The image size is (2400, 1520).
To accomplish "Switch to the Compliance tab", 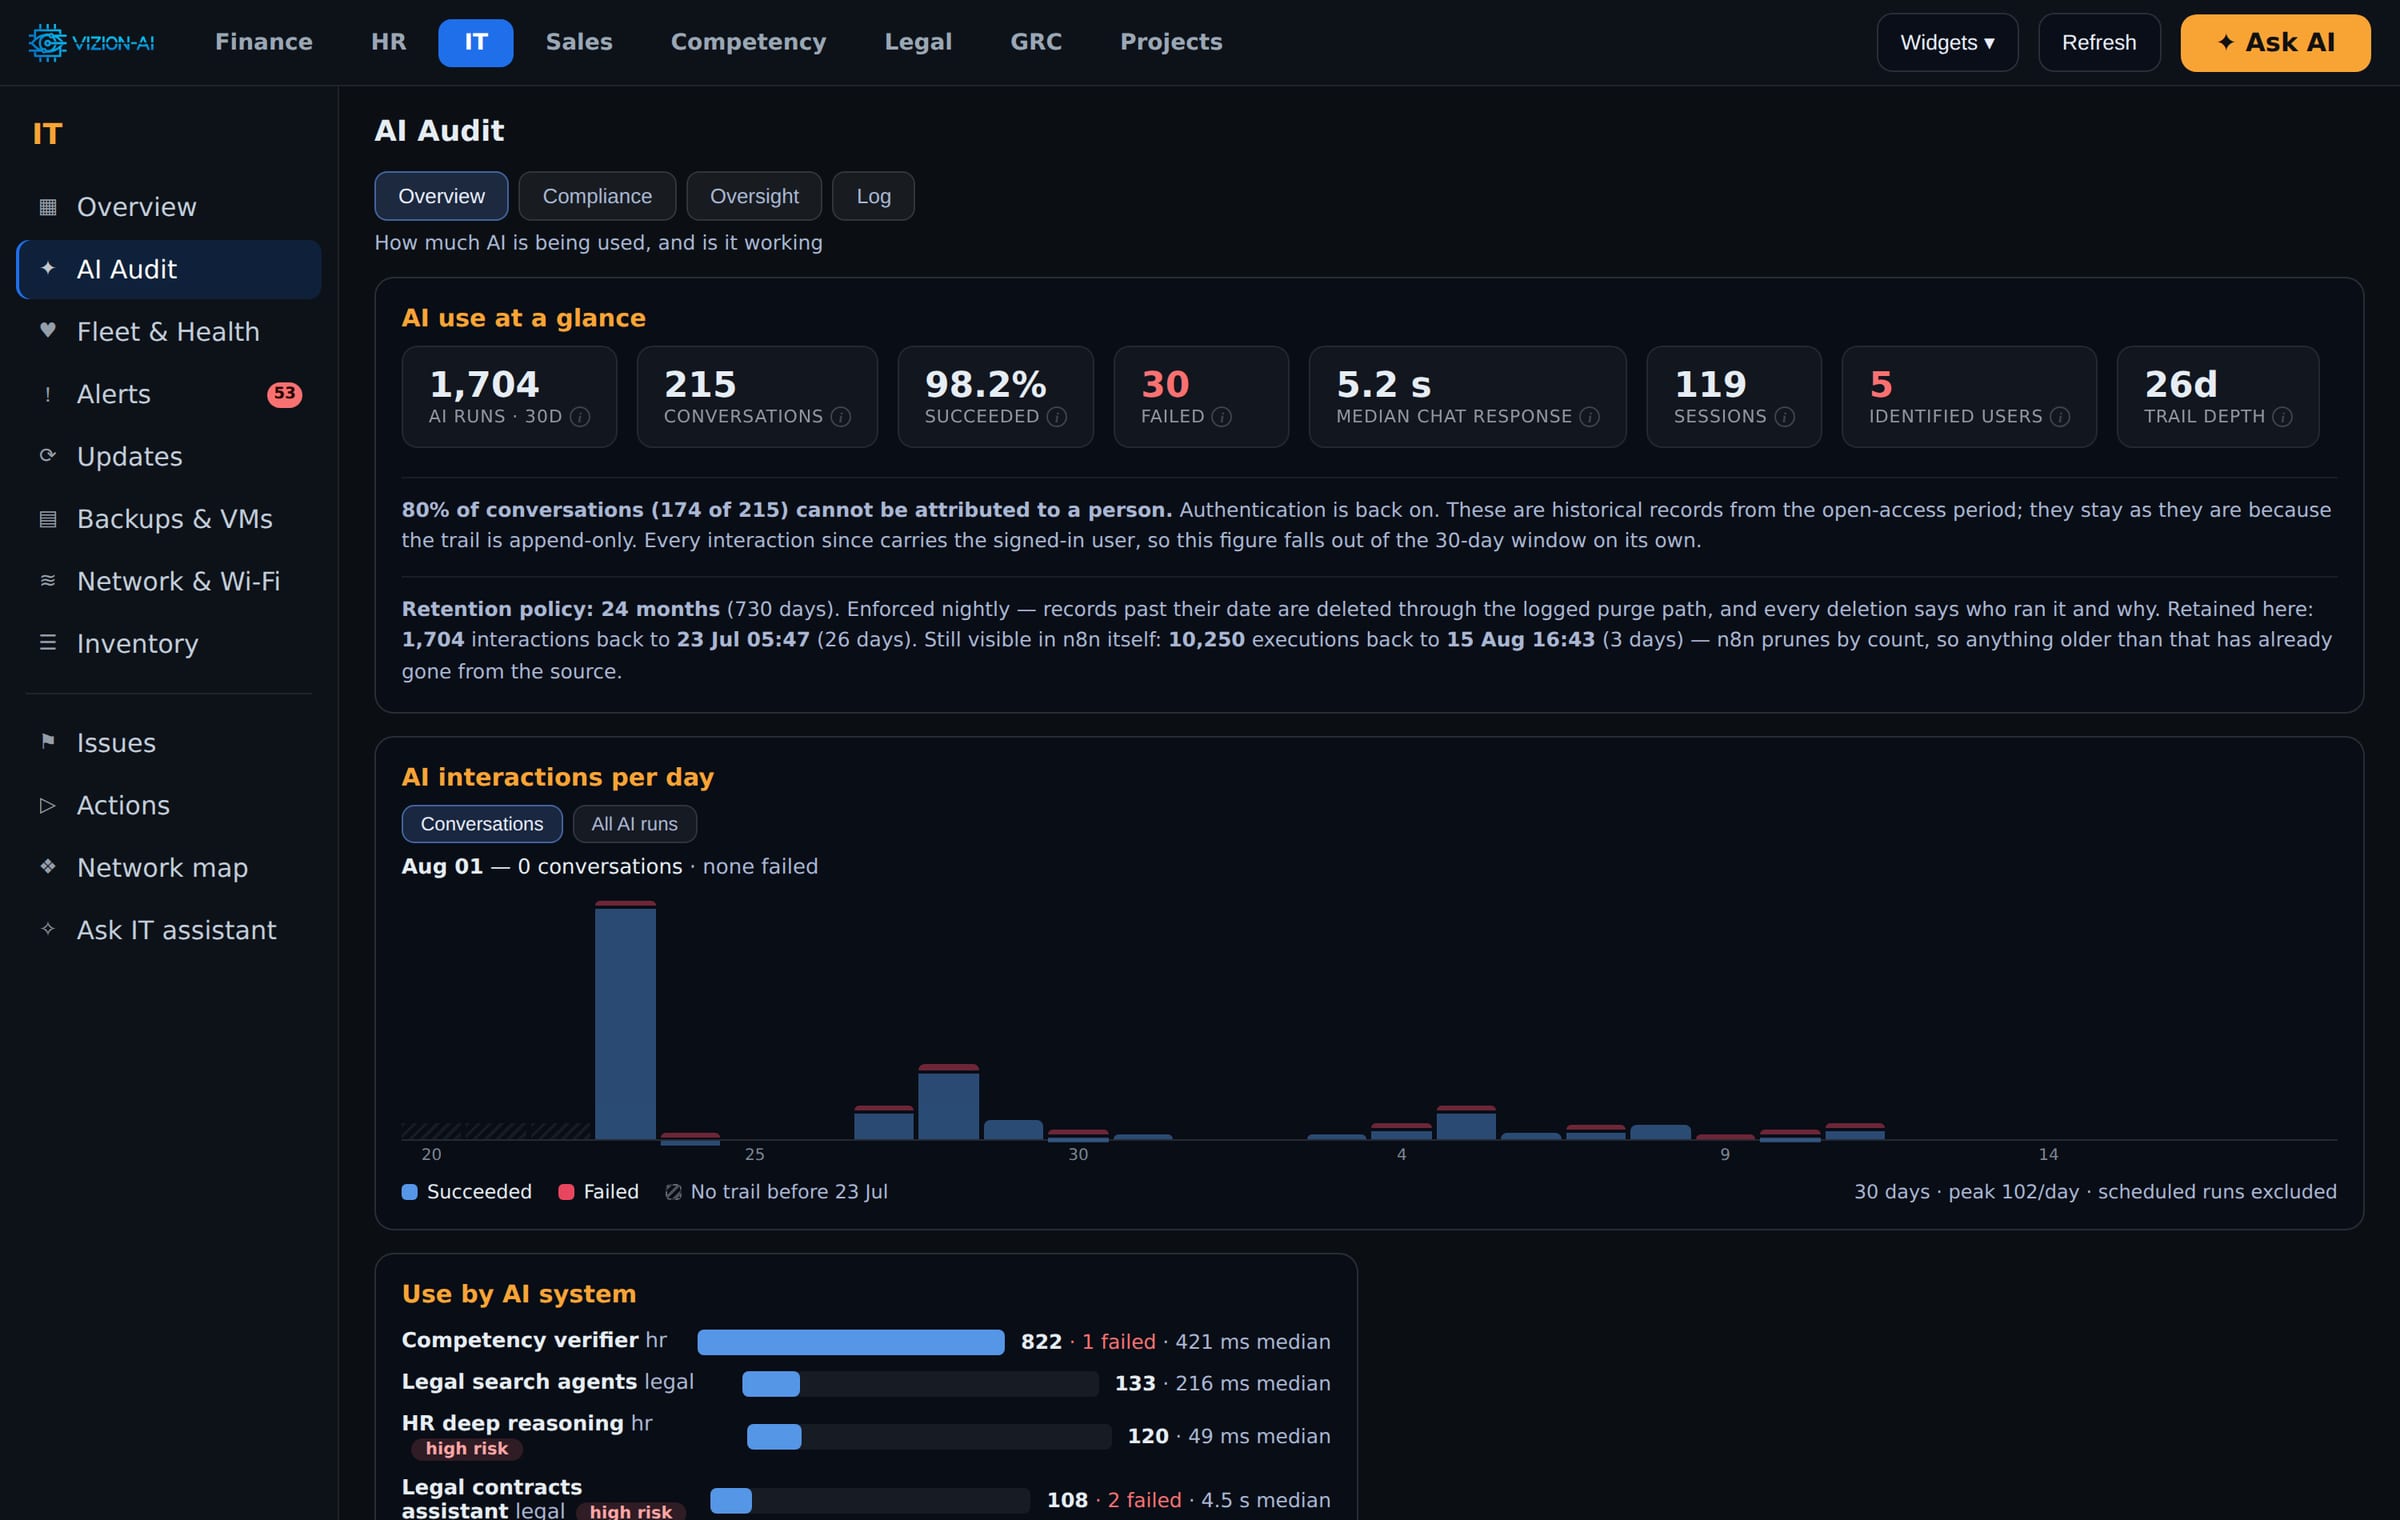I will click(x=597, y=196).
